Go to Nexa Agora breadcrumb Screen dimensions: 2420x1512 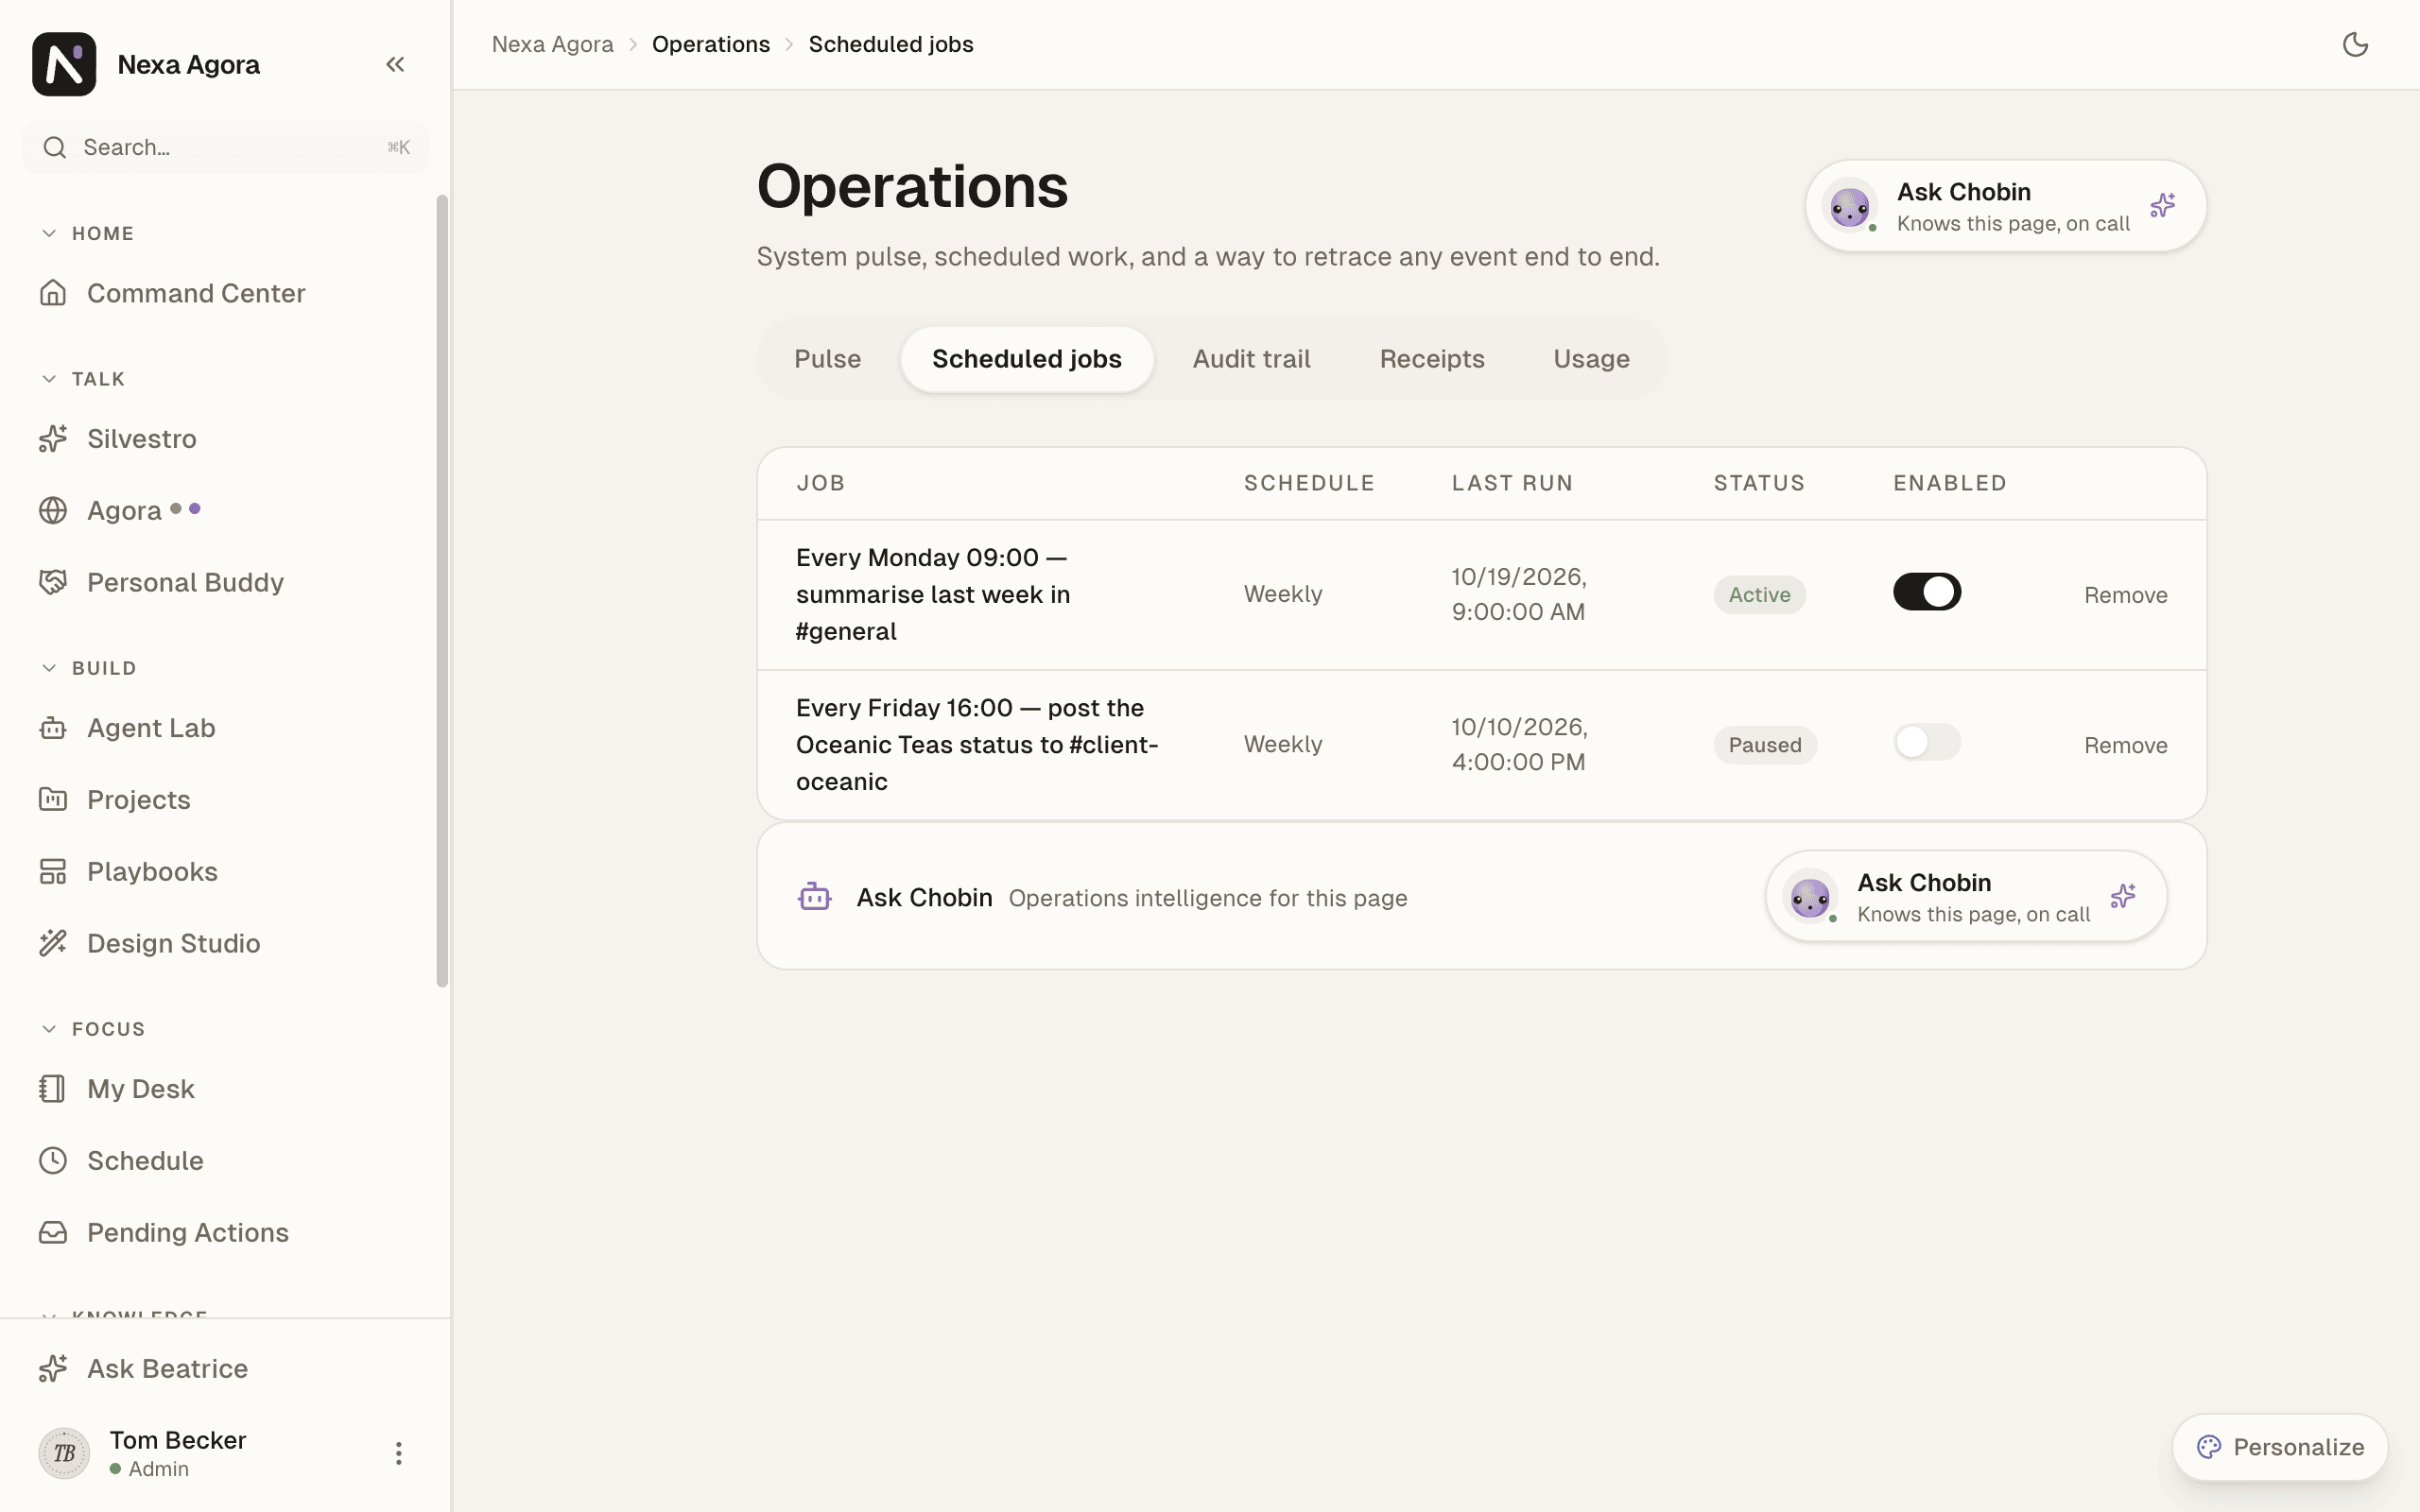(552, 44)
